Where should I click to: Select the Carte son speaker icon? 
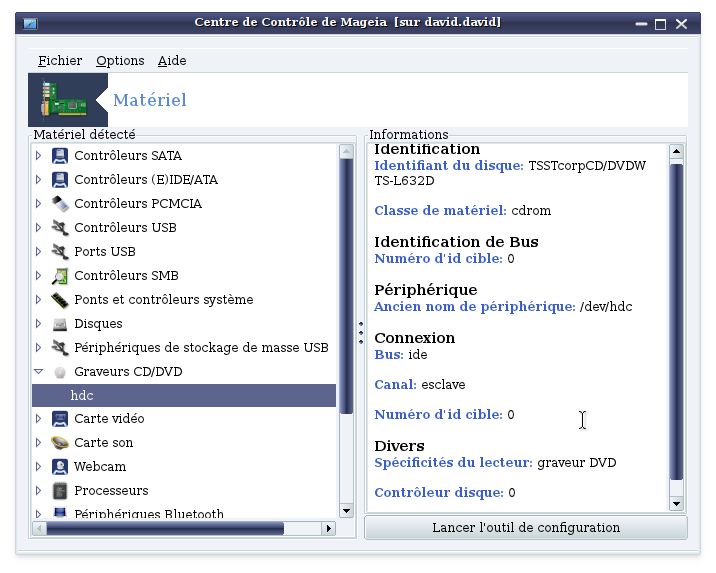(x=60, y=443)
